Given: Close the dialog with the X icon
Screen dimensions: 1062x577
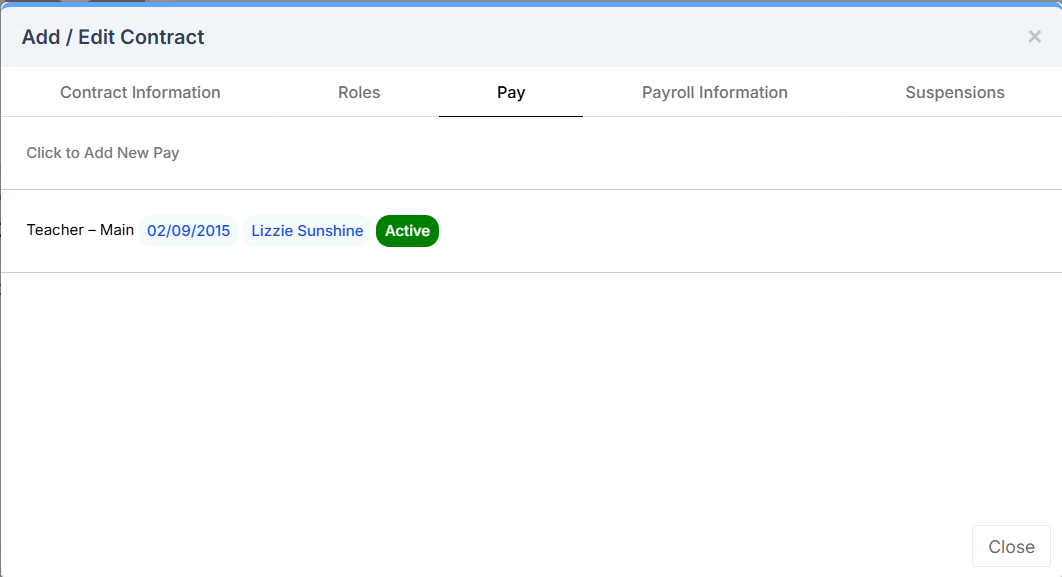Looking at the screenshot, I should (1034, 37).
